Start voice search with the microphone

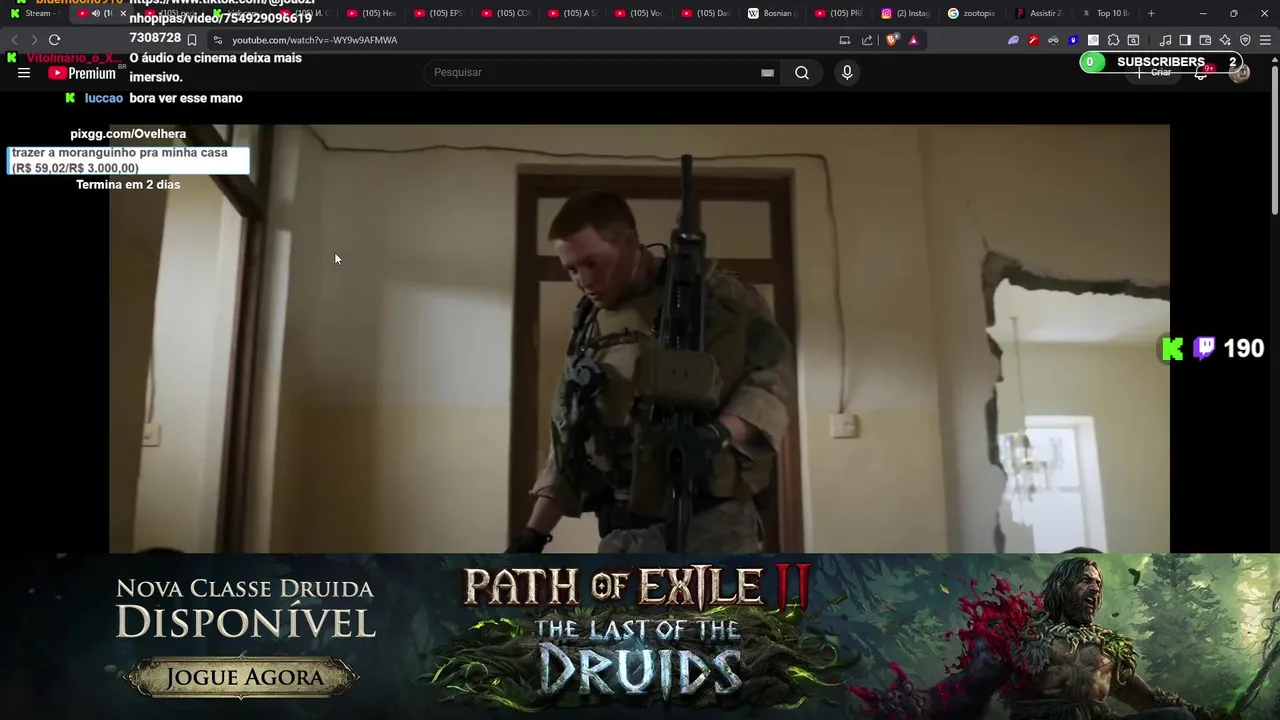847,73
